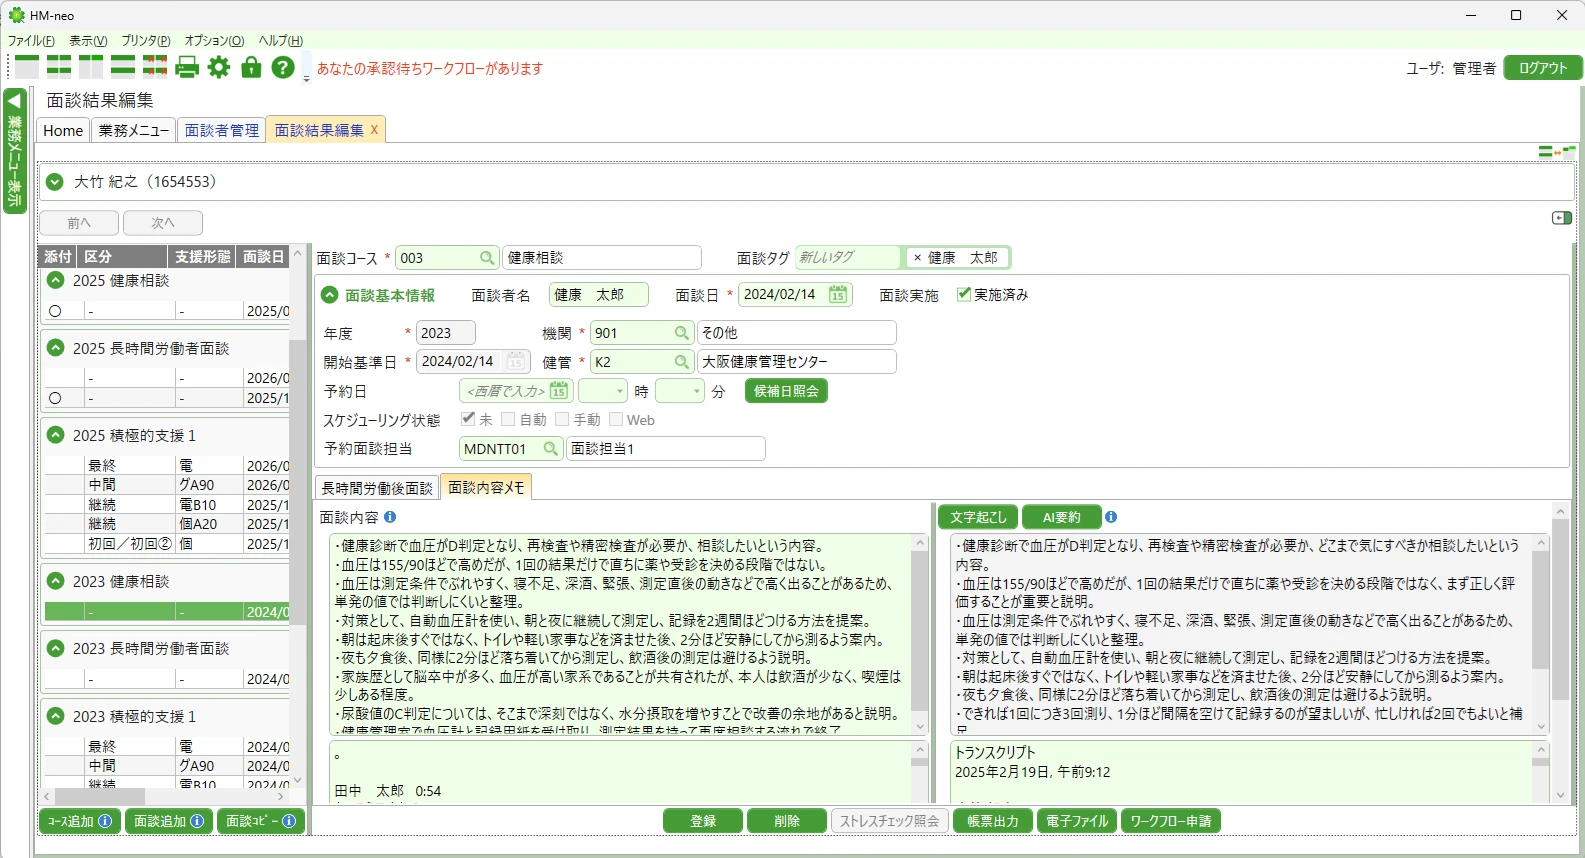Switch to the 面談者管理 tab
The image size is (1585, 858).
pos(221,130)
